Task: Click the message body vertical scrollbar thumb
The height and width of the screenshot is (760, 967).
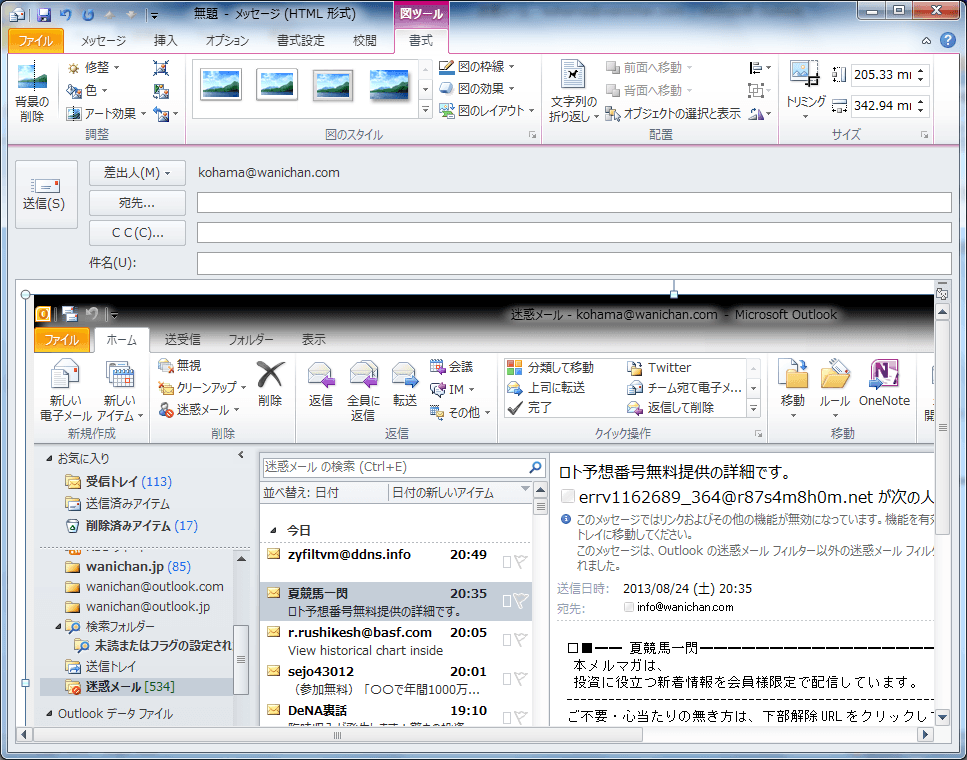Action: click(x=942, y=428)
